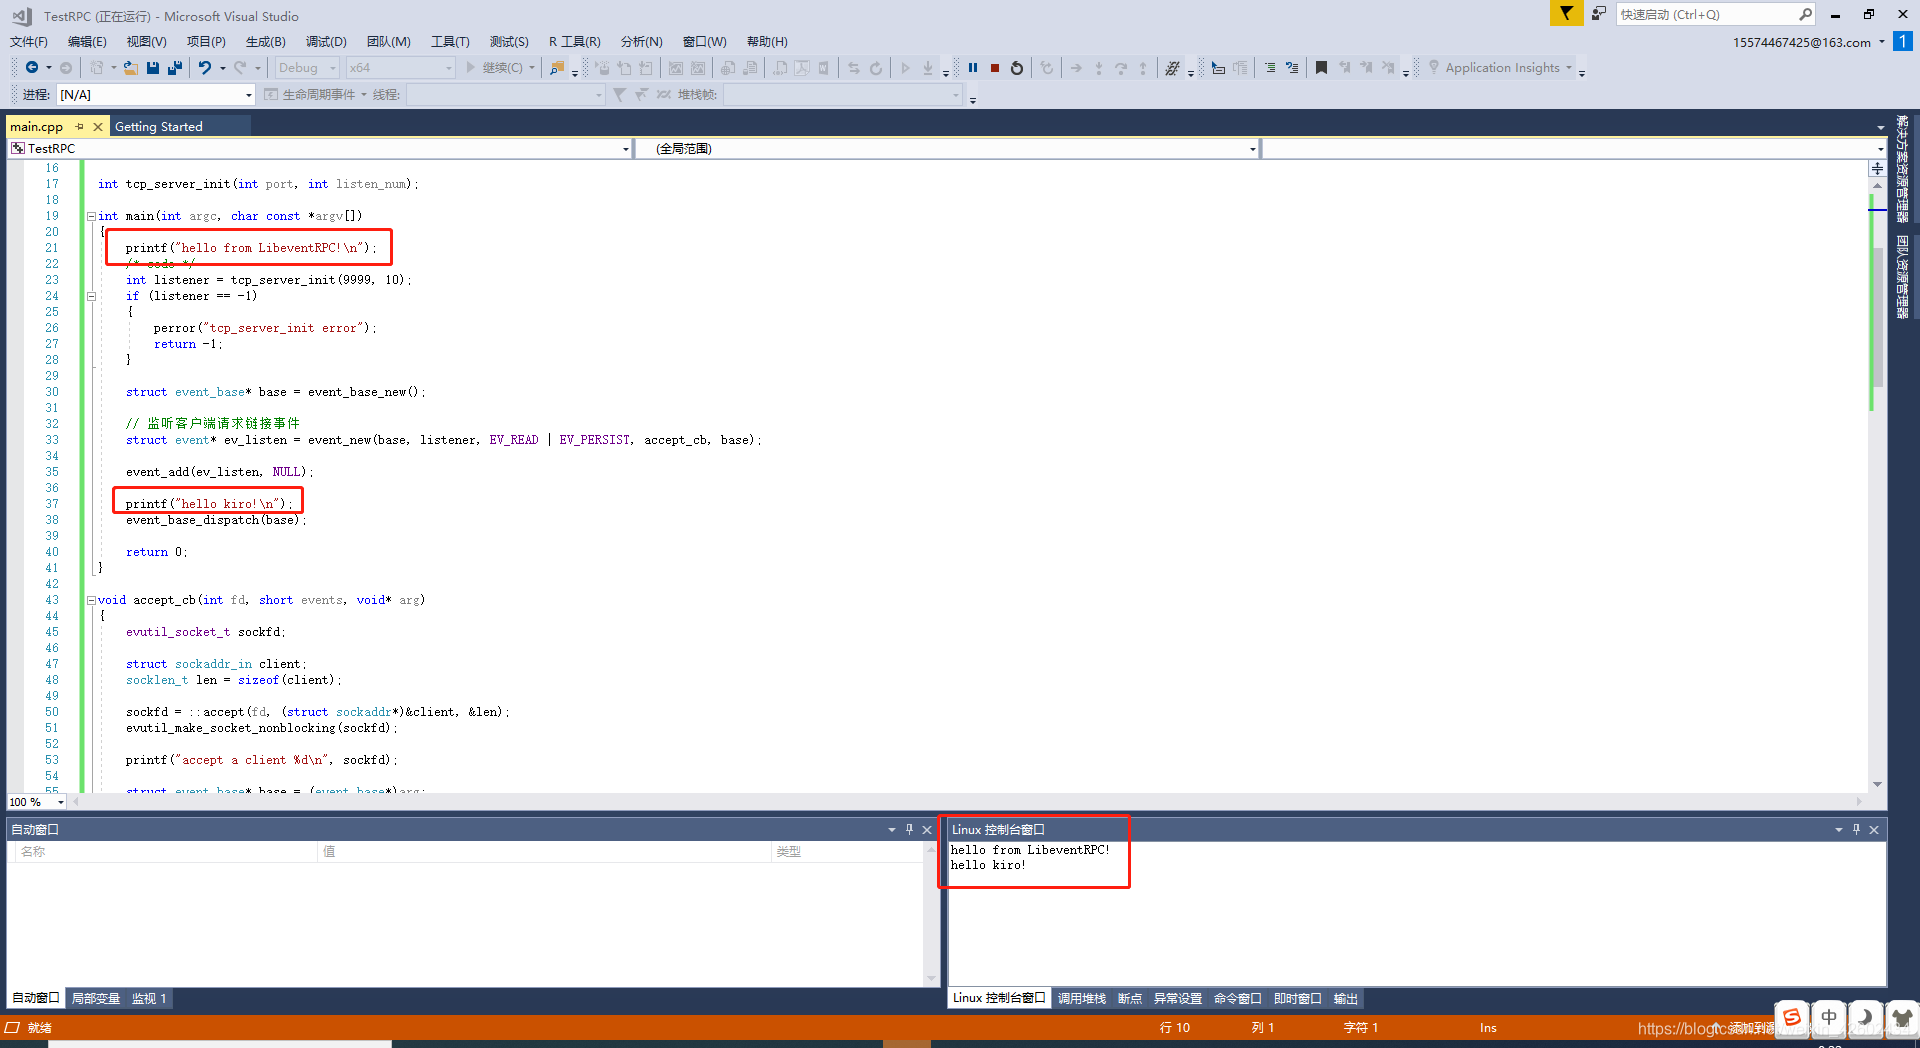Pause debugging with the Break All button
1920x1048 pixels.
click(972, 68)
